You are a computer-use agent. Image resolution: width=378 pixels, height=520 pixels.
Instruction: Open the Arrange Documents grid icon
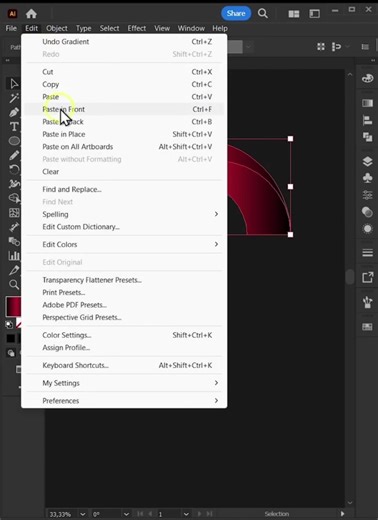(x=294, y=14)
